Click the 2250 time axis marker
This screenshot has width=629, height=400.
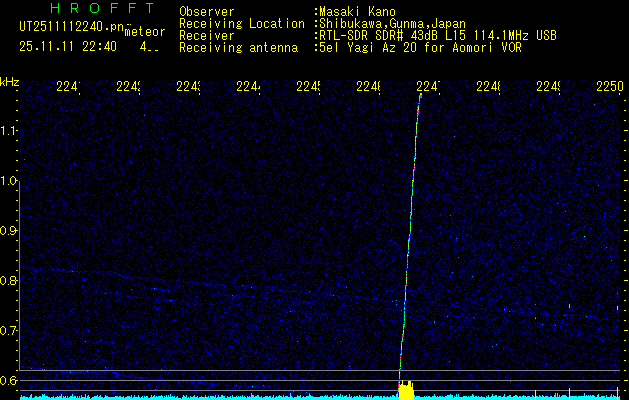610,87
